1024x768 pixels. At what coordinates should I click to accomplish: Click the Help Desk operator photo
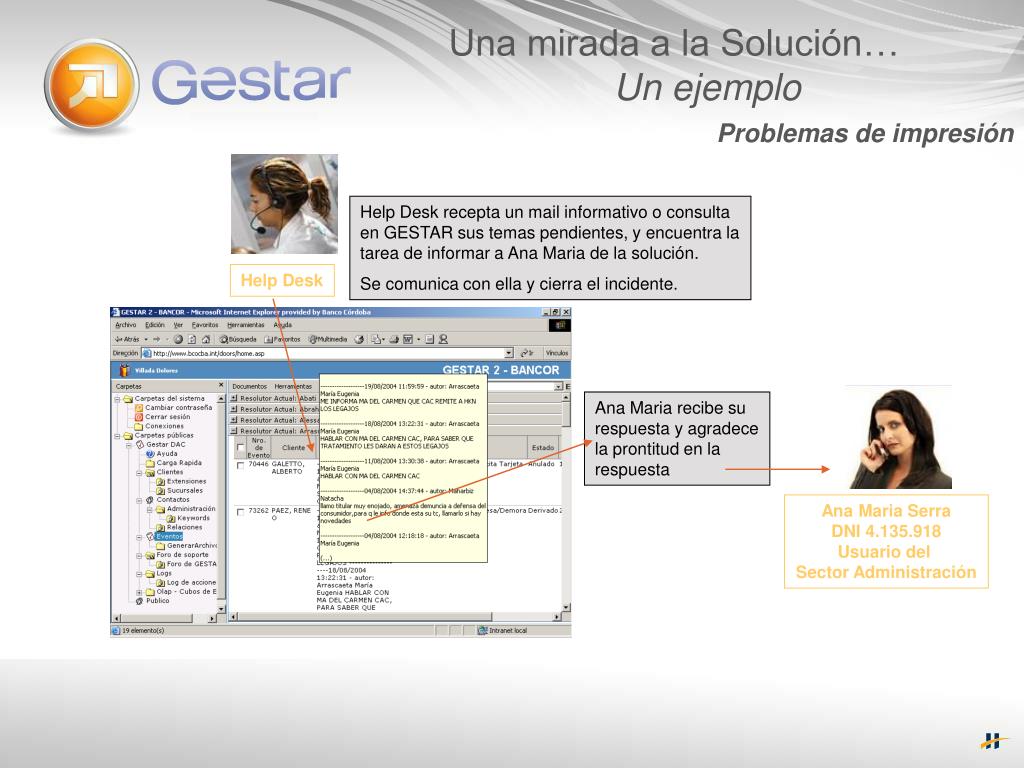point(284,204)
